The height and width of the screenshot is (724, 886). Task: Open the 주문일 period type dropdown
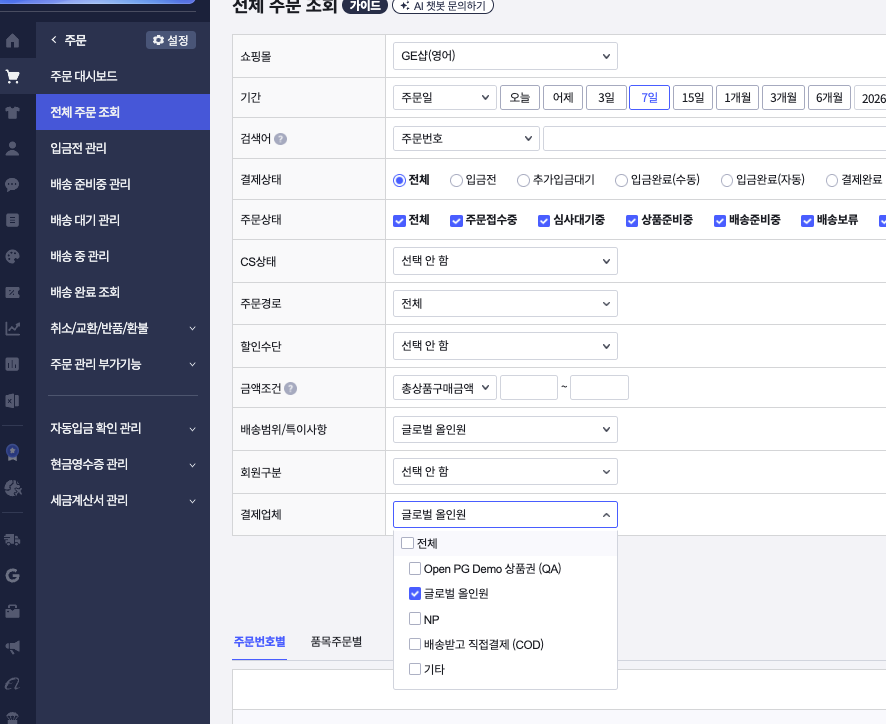tap(445, 97)
